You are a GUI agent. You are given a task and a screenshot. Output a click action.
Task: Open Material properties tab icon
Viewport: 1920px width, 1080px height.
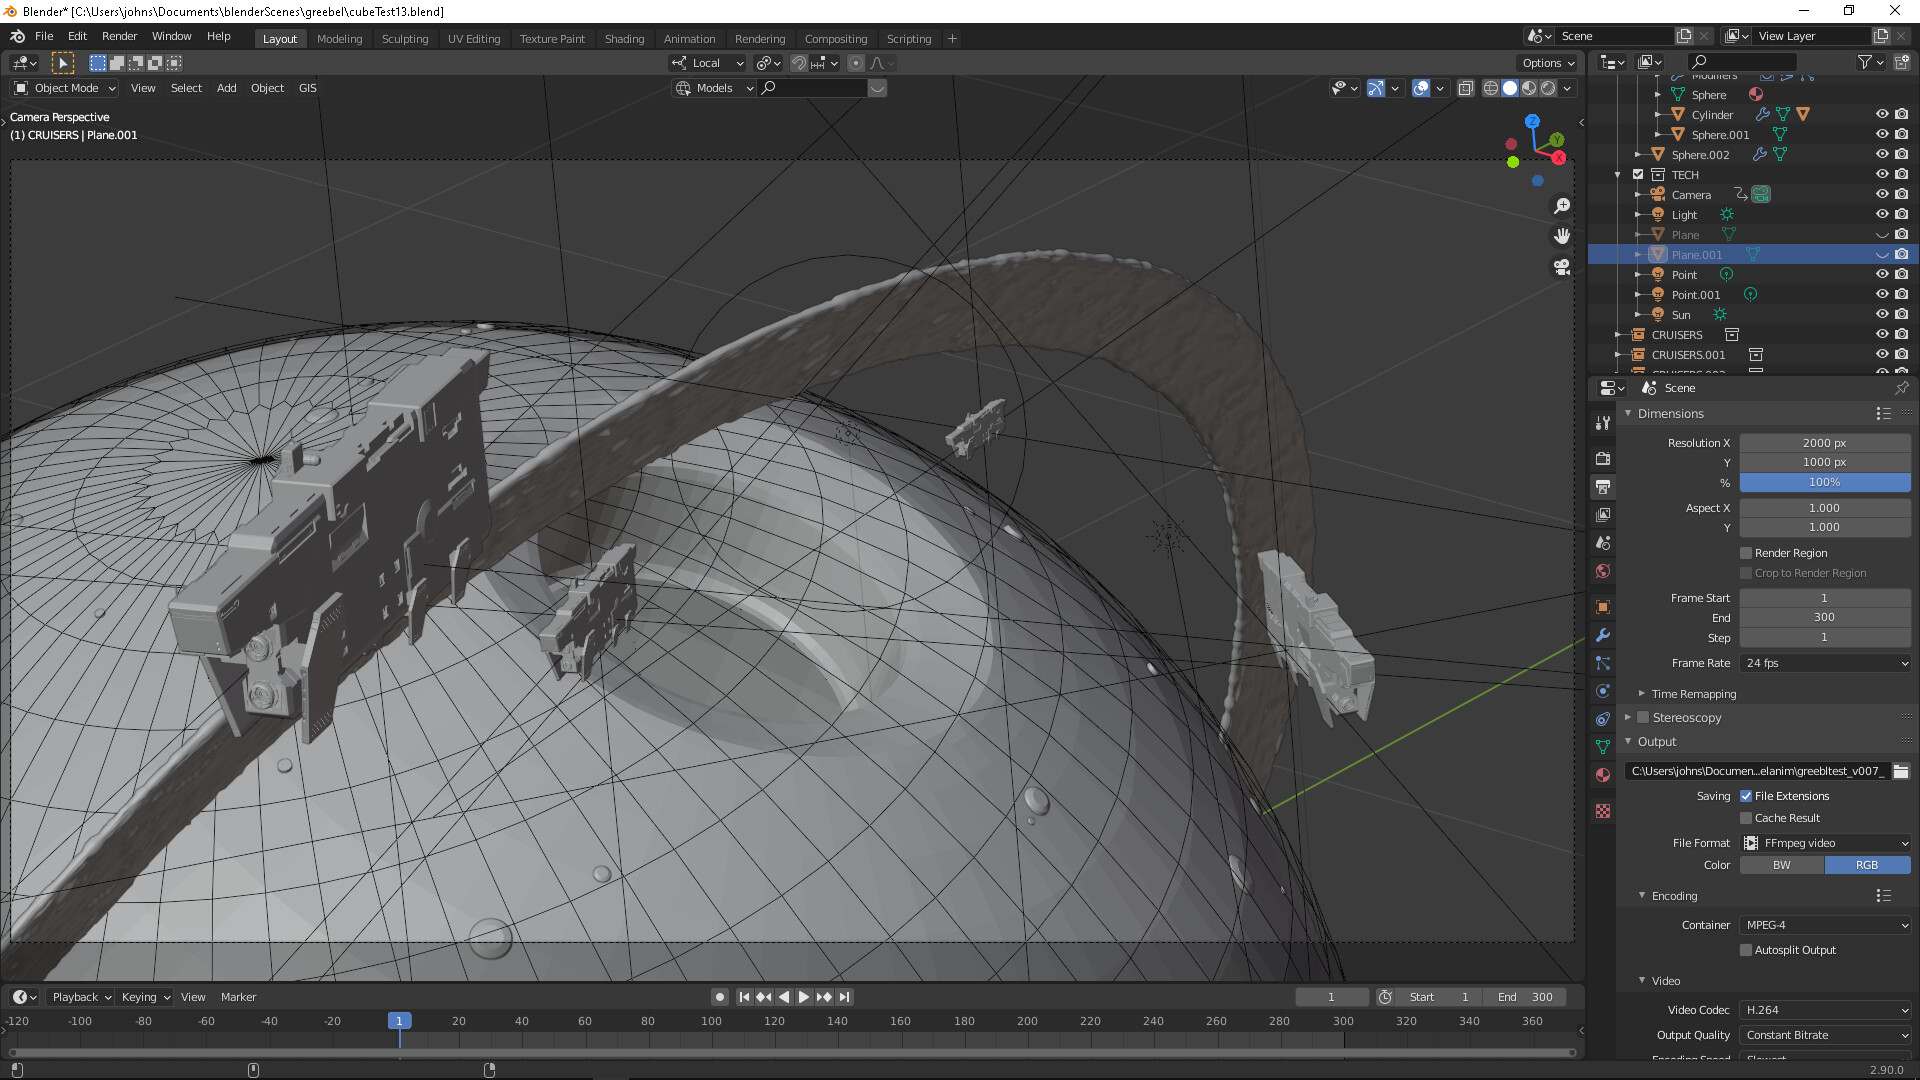1603,775
